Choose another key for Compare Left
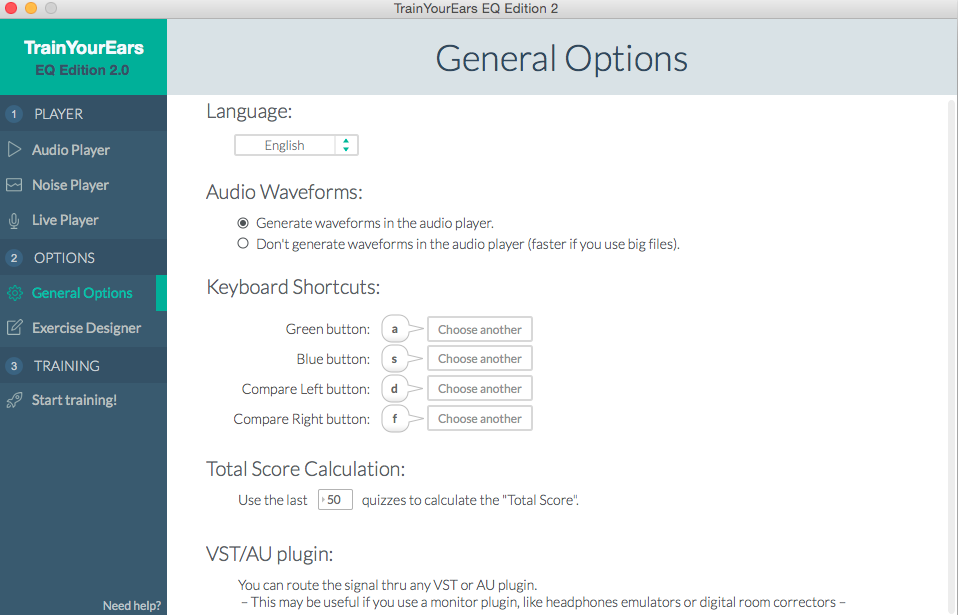 pyautogui.click(x=479, y=389)
